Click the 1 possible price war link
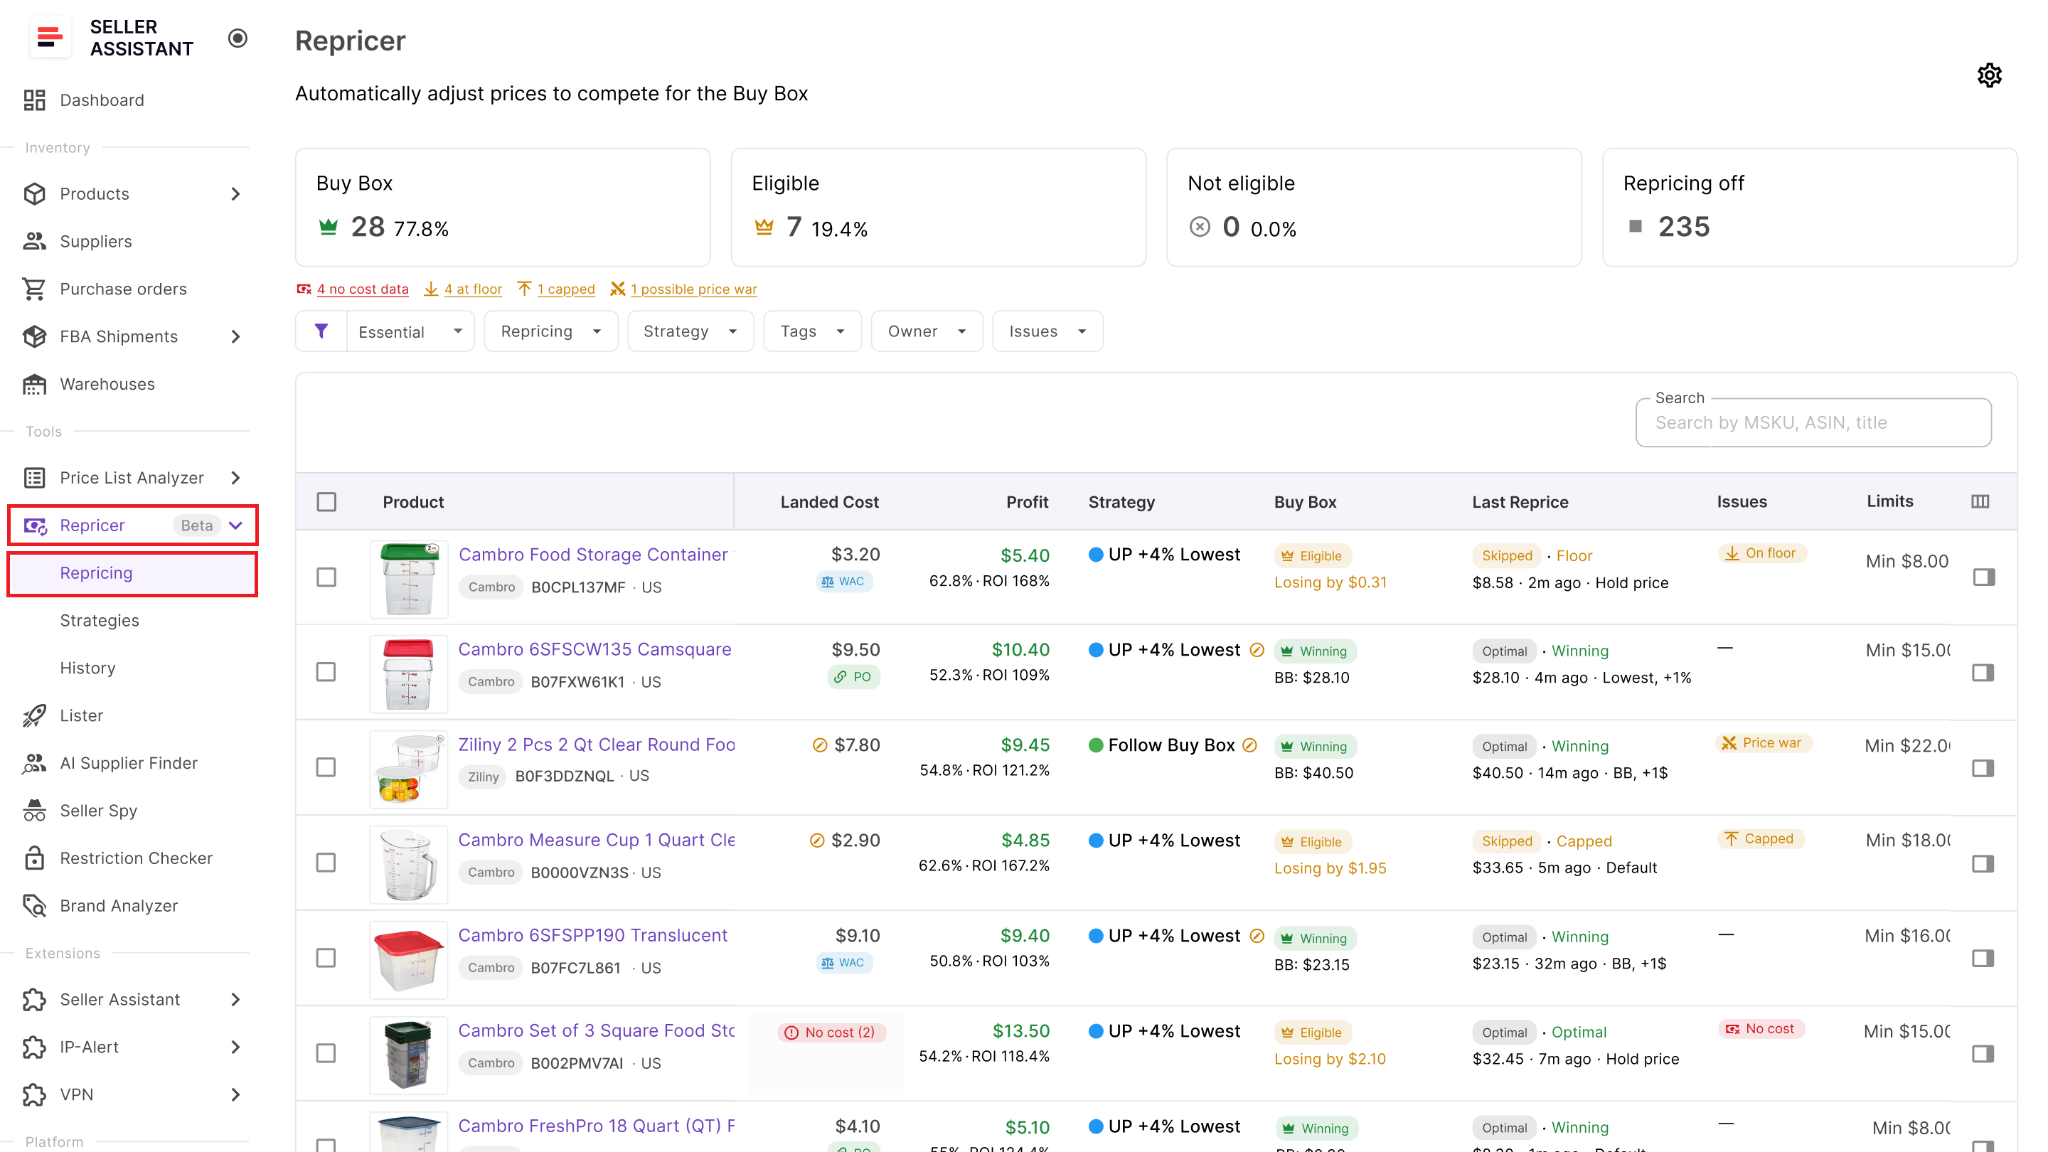The height and width of the screenshot is (1152, 2048). [693, 289]
